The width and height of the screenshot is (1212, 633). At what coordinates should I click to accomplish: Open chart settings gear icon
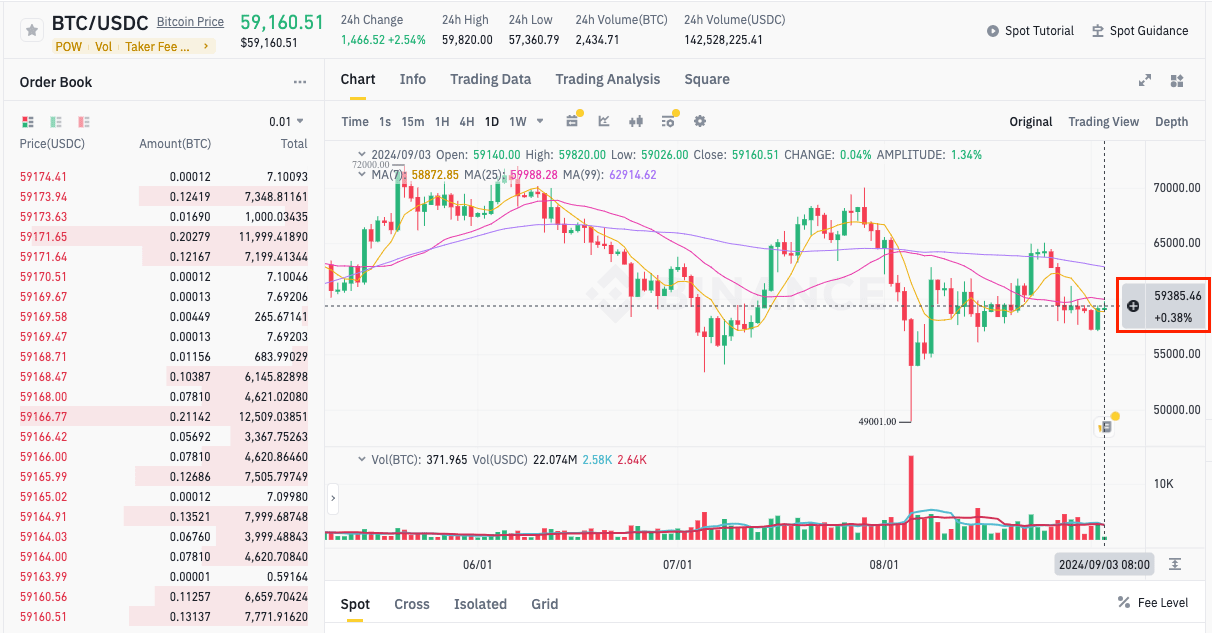click(x=700, y=121)
